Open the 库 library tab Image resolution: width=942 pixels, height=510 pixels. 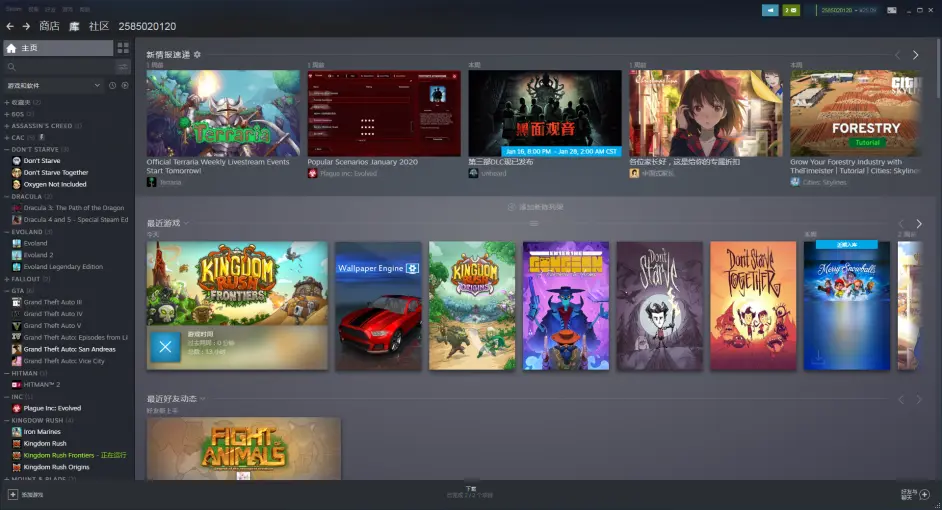(74, 26)
